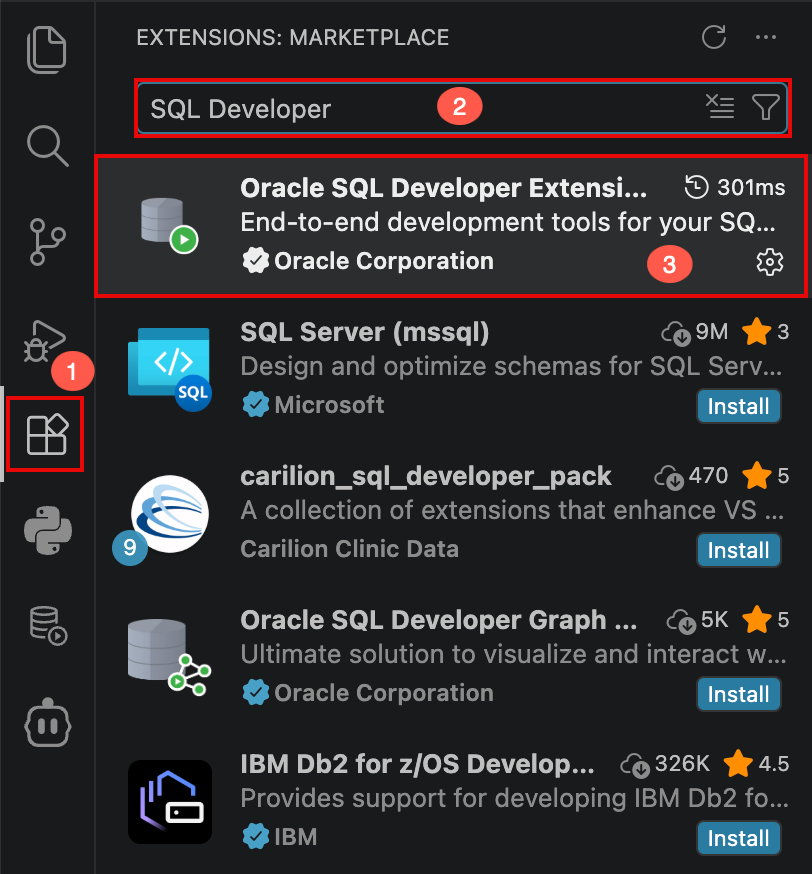Install Oracle SQL Developer Graph extension

[738, 694]
